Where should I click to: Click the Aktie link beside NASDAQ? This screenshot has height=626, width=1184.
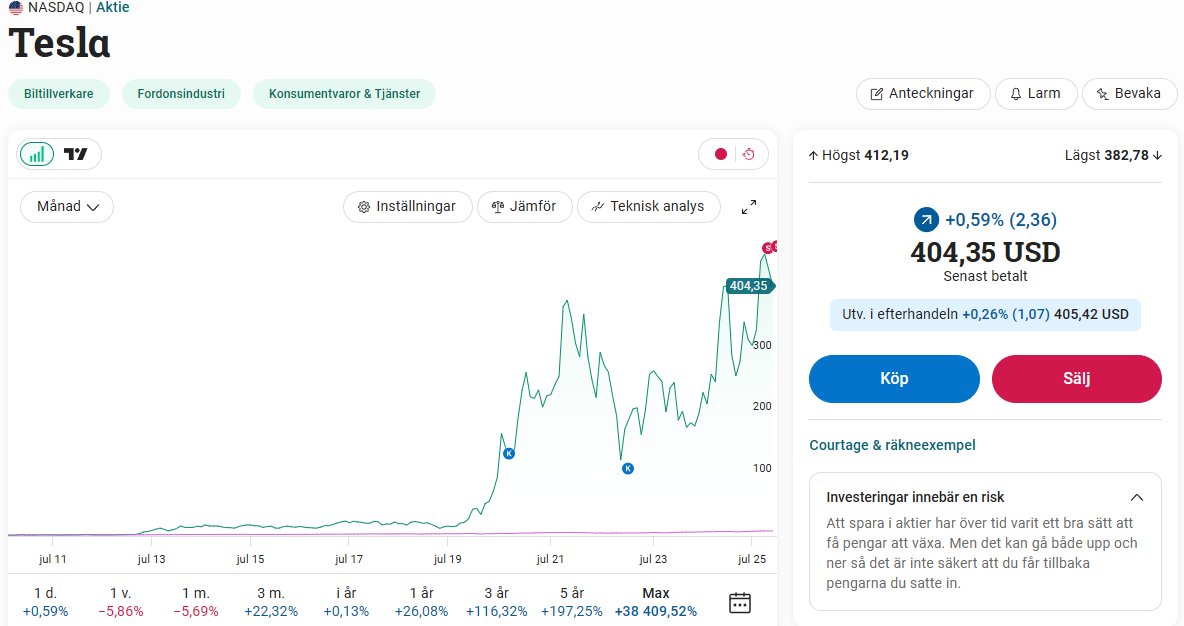113,8
